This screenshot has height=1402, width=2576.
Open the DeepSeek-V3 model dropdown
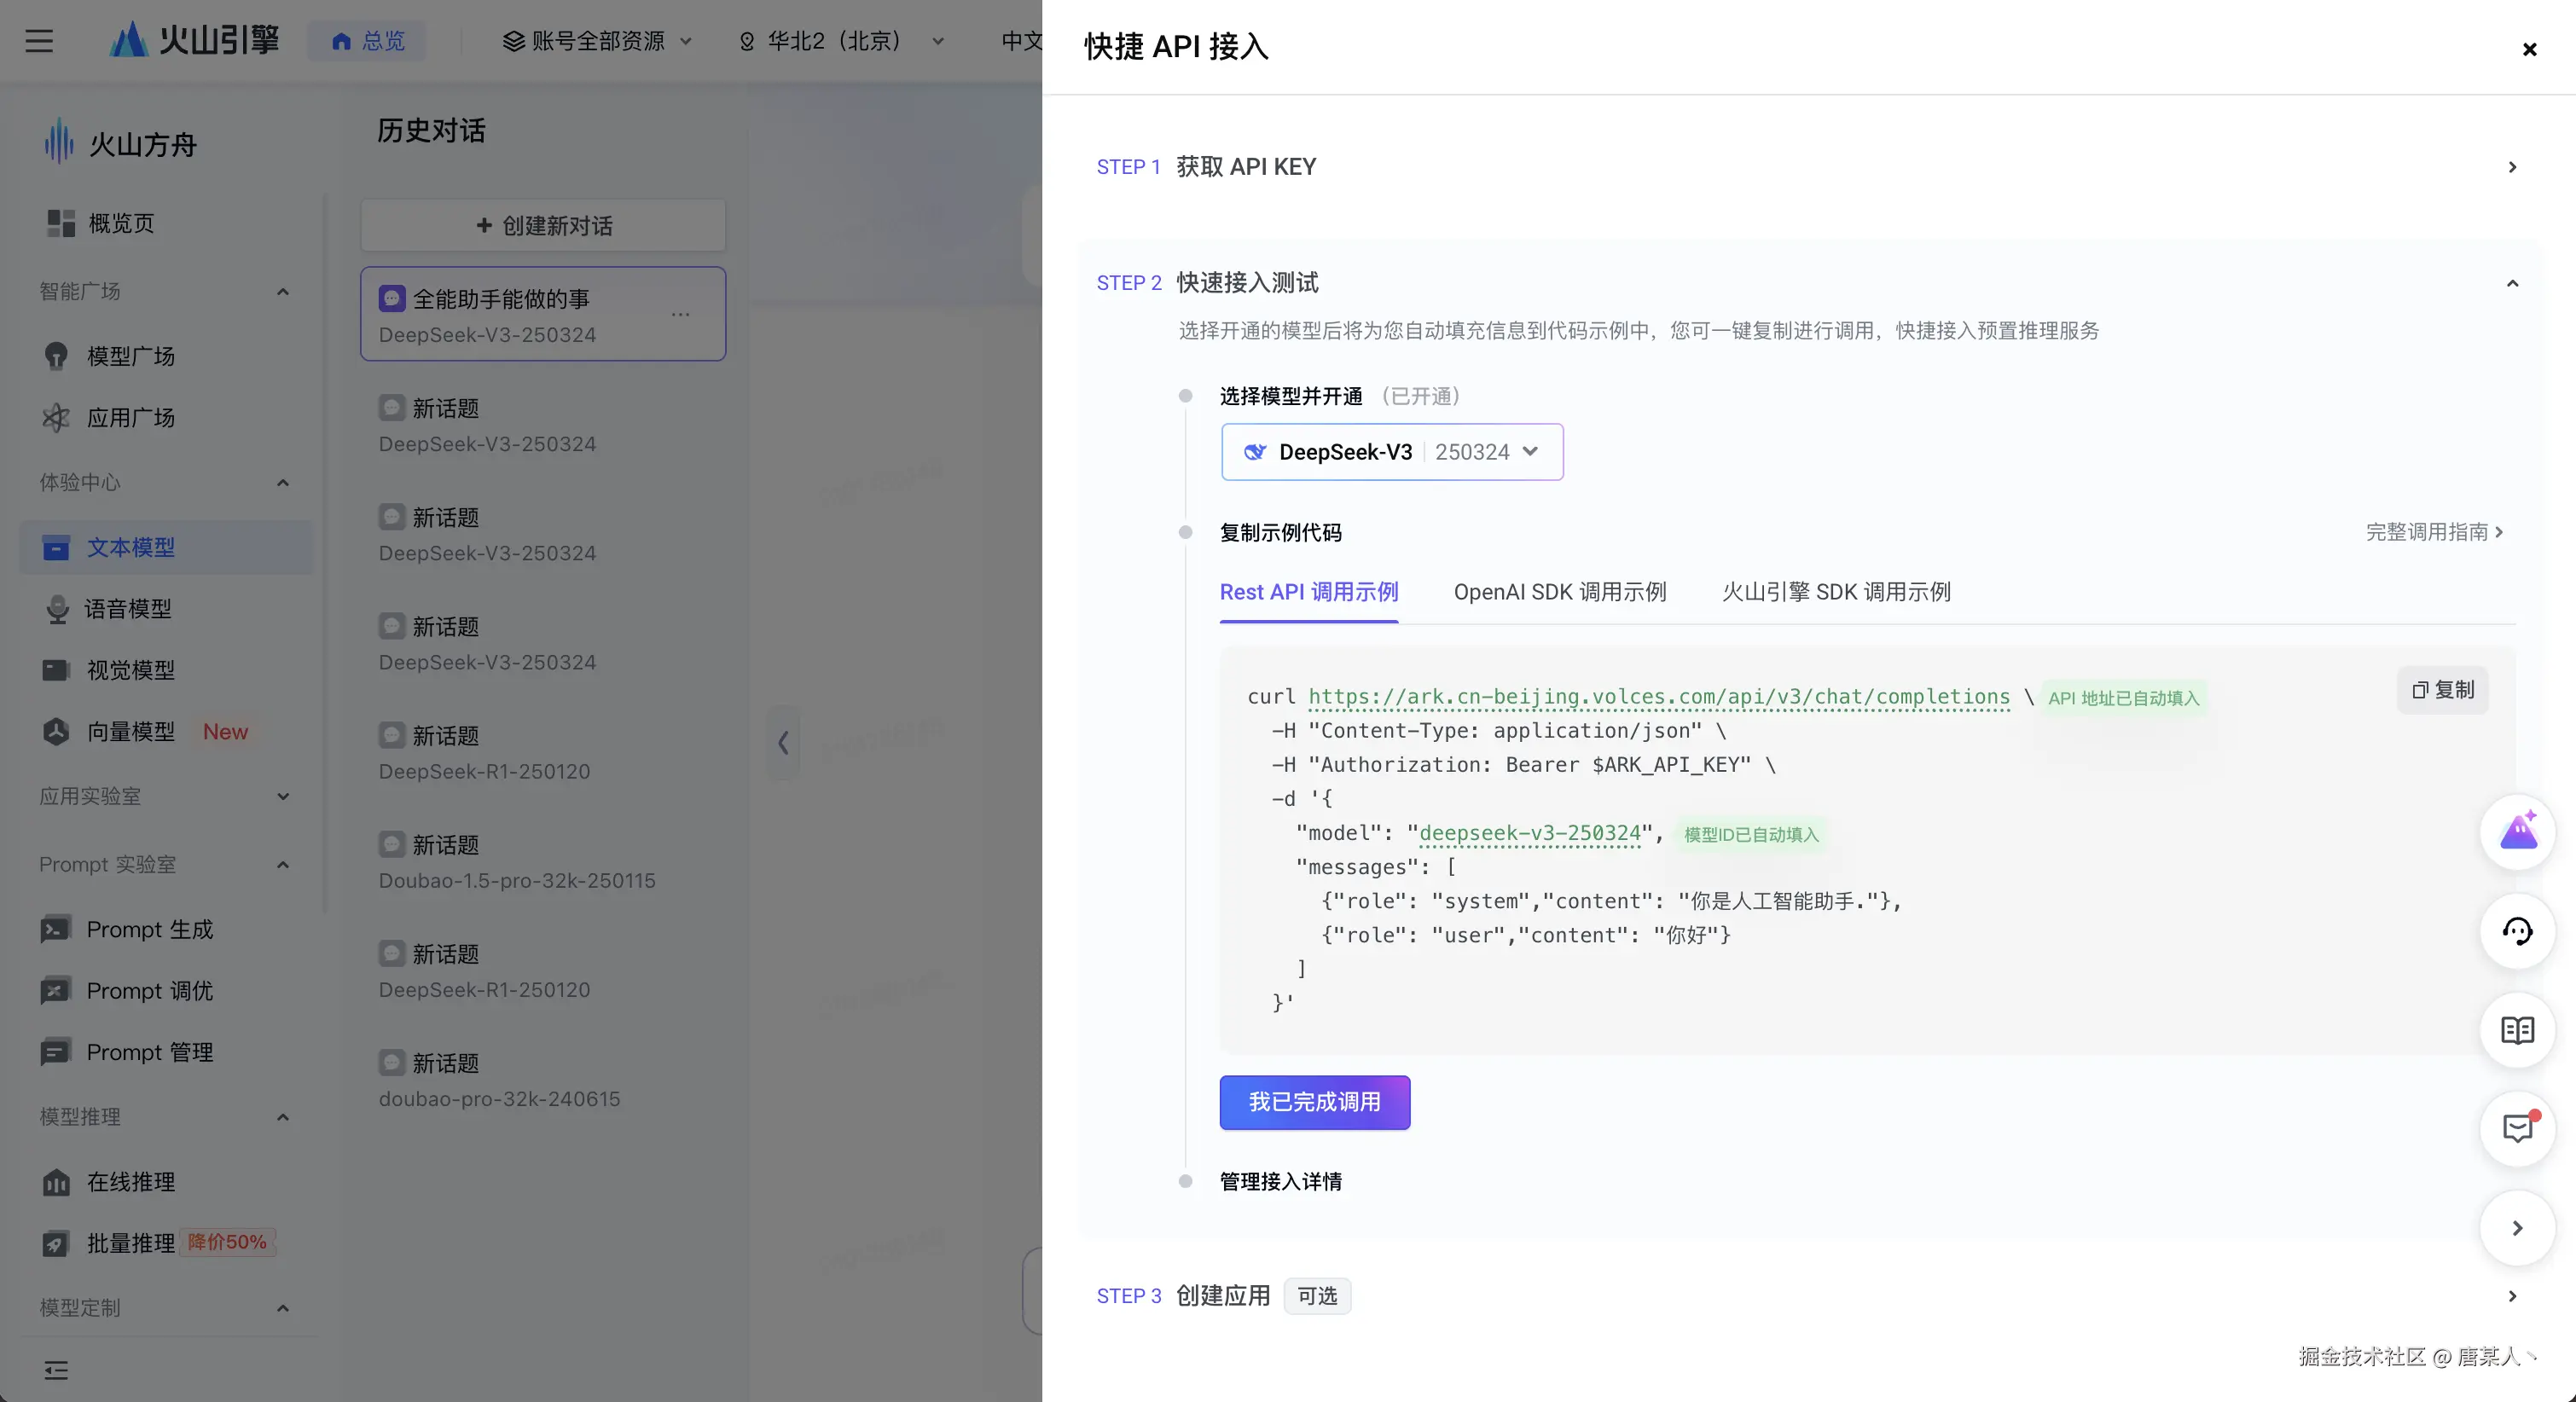pos(1391,452)
